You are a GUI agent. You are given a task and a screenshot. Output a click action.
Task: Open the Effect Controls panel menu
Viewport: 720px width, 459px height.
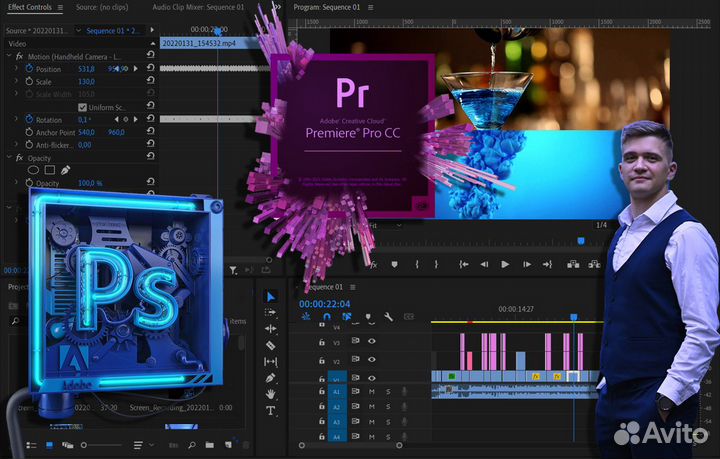[59, 8]
